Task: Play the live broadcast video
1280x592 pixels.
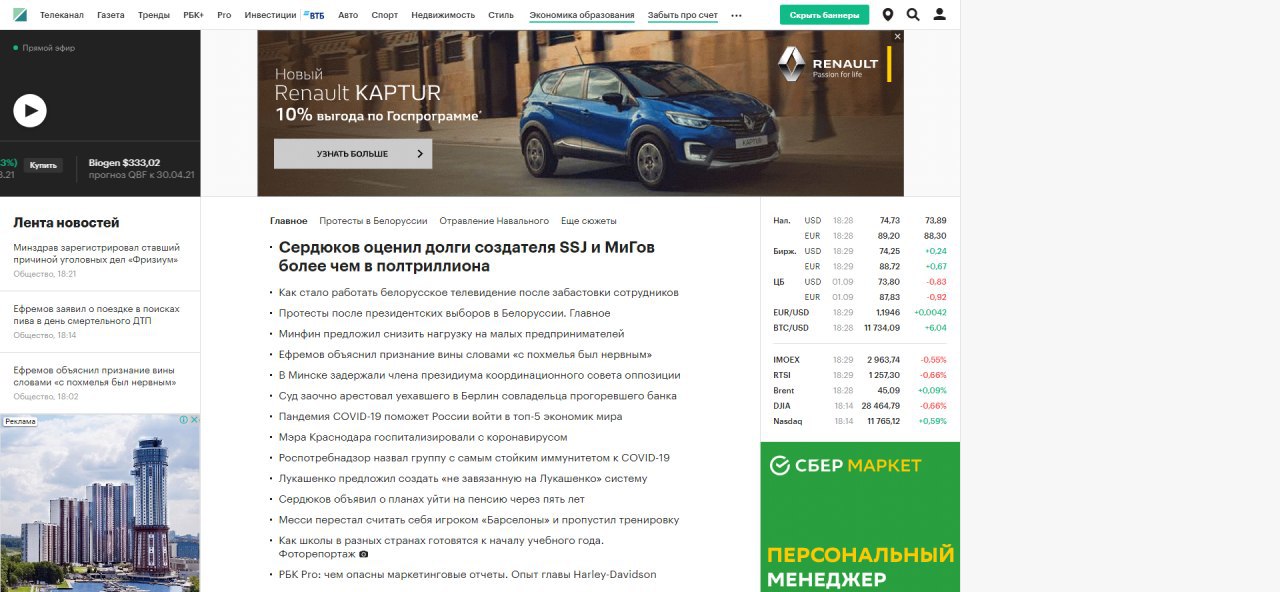Action: 30,110
